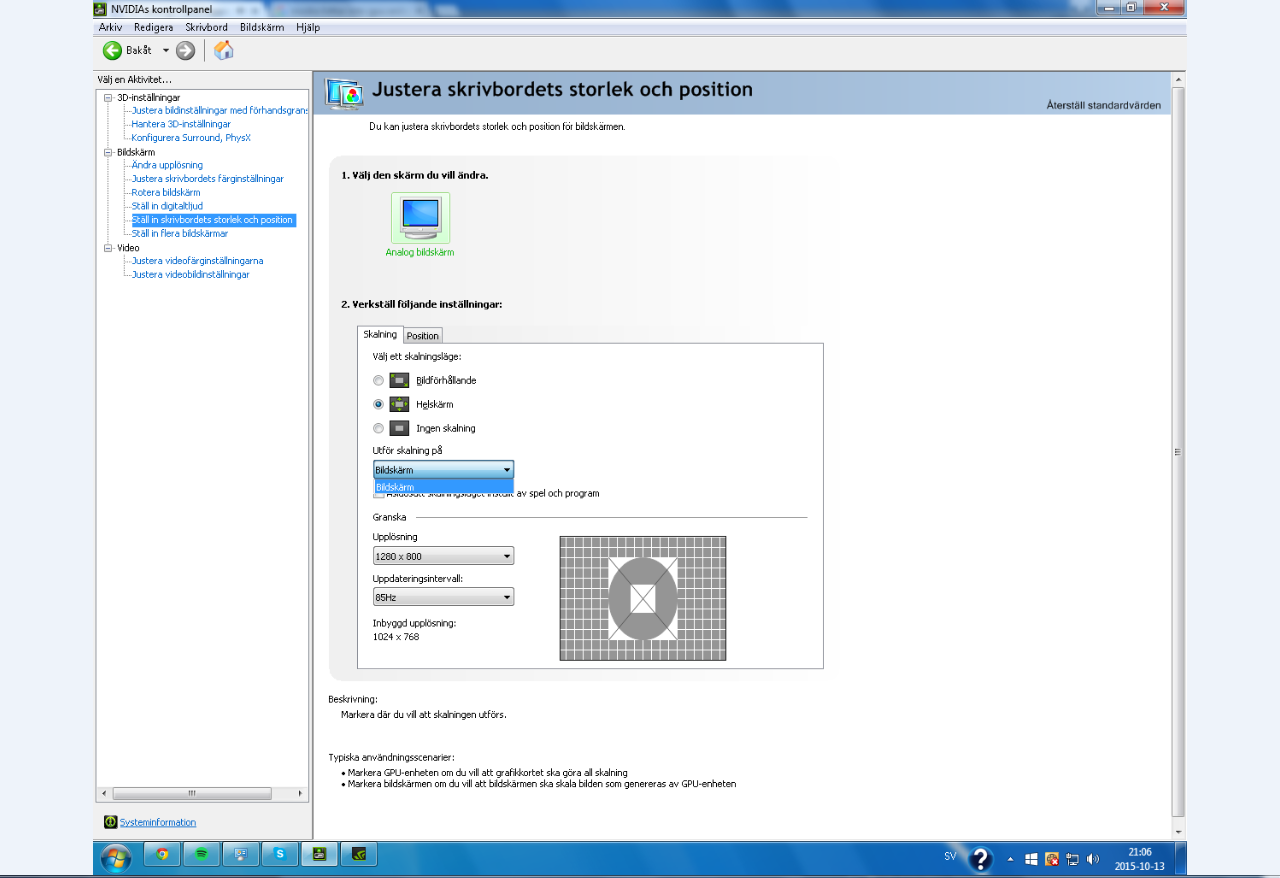Image resolution: width=1280 pixels, height=878 pixels.
Task: Click the network tray icon
Action: 1072,858
